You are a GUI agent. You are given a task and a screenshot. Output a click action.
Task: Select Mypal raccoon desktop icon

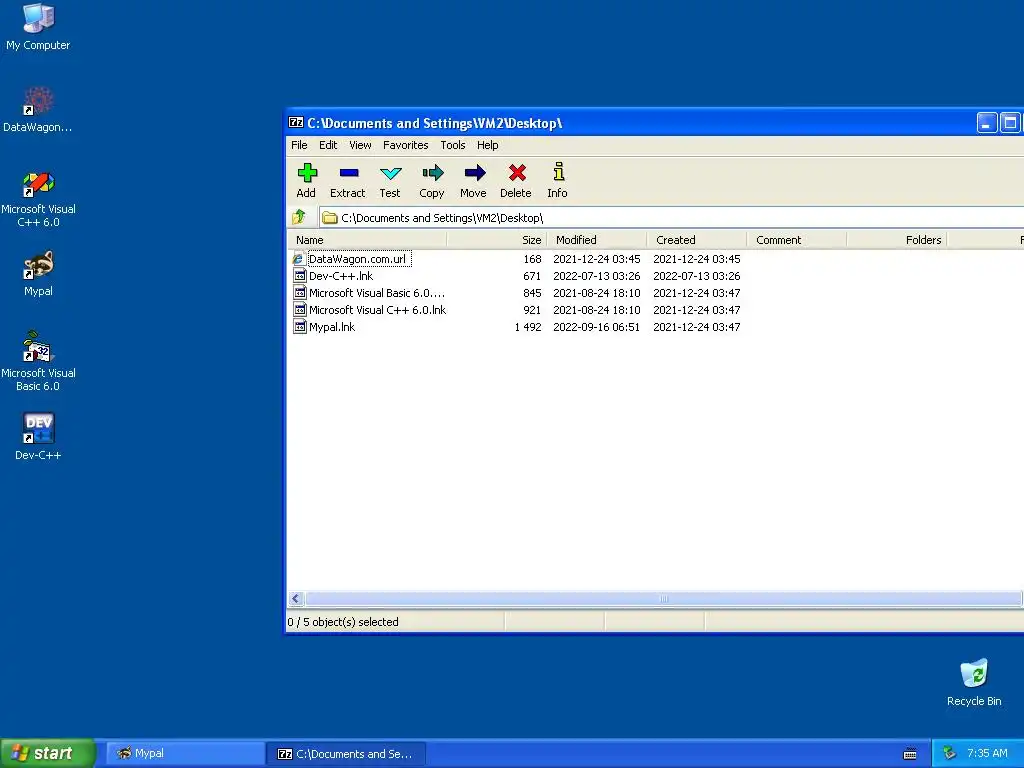coord(38,266)
